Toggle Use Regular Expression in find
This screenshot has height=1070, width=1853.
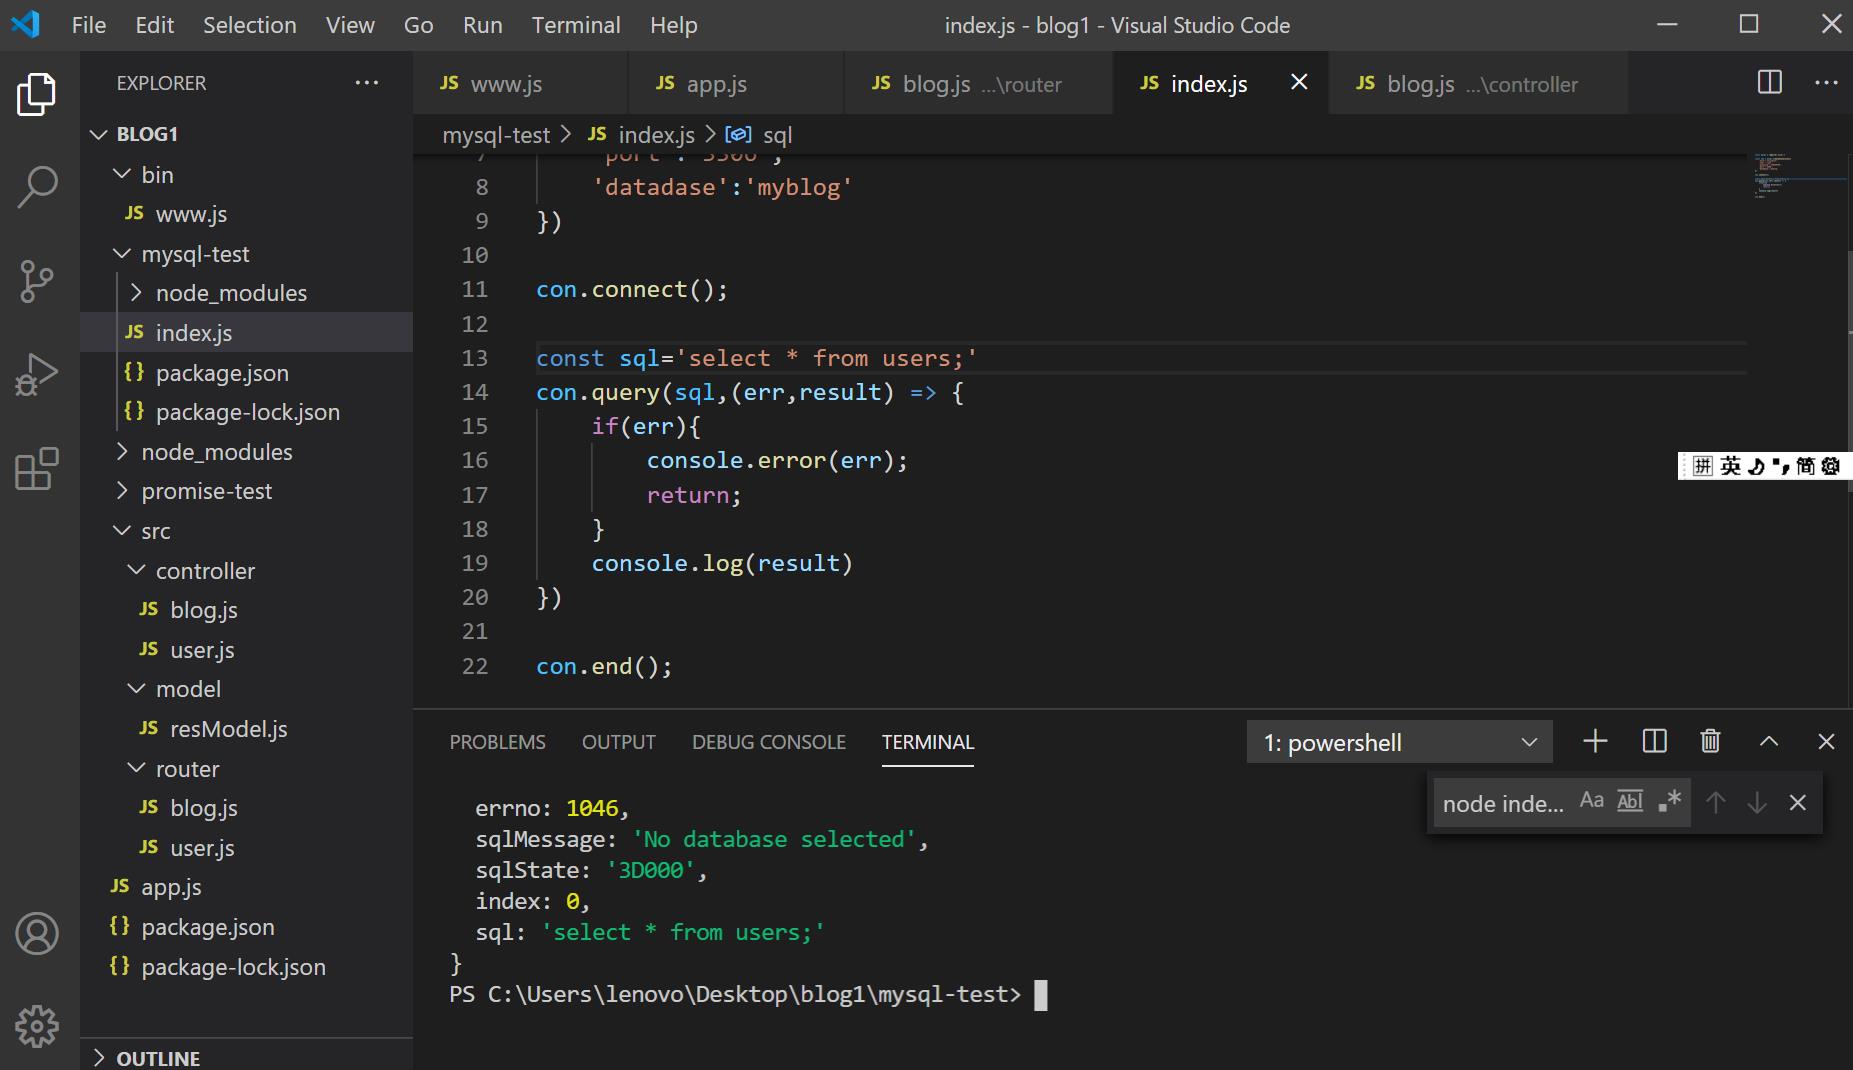1669,802
